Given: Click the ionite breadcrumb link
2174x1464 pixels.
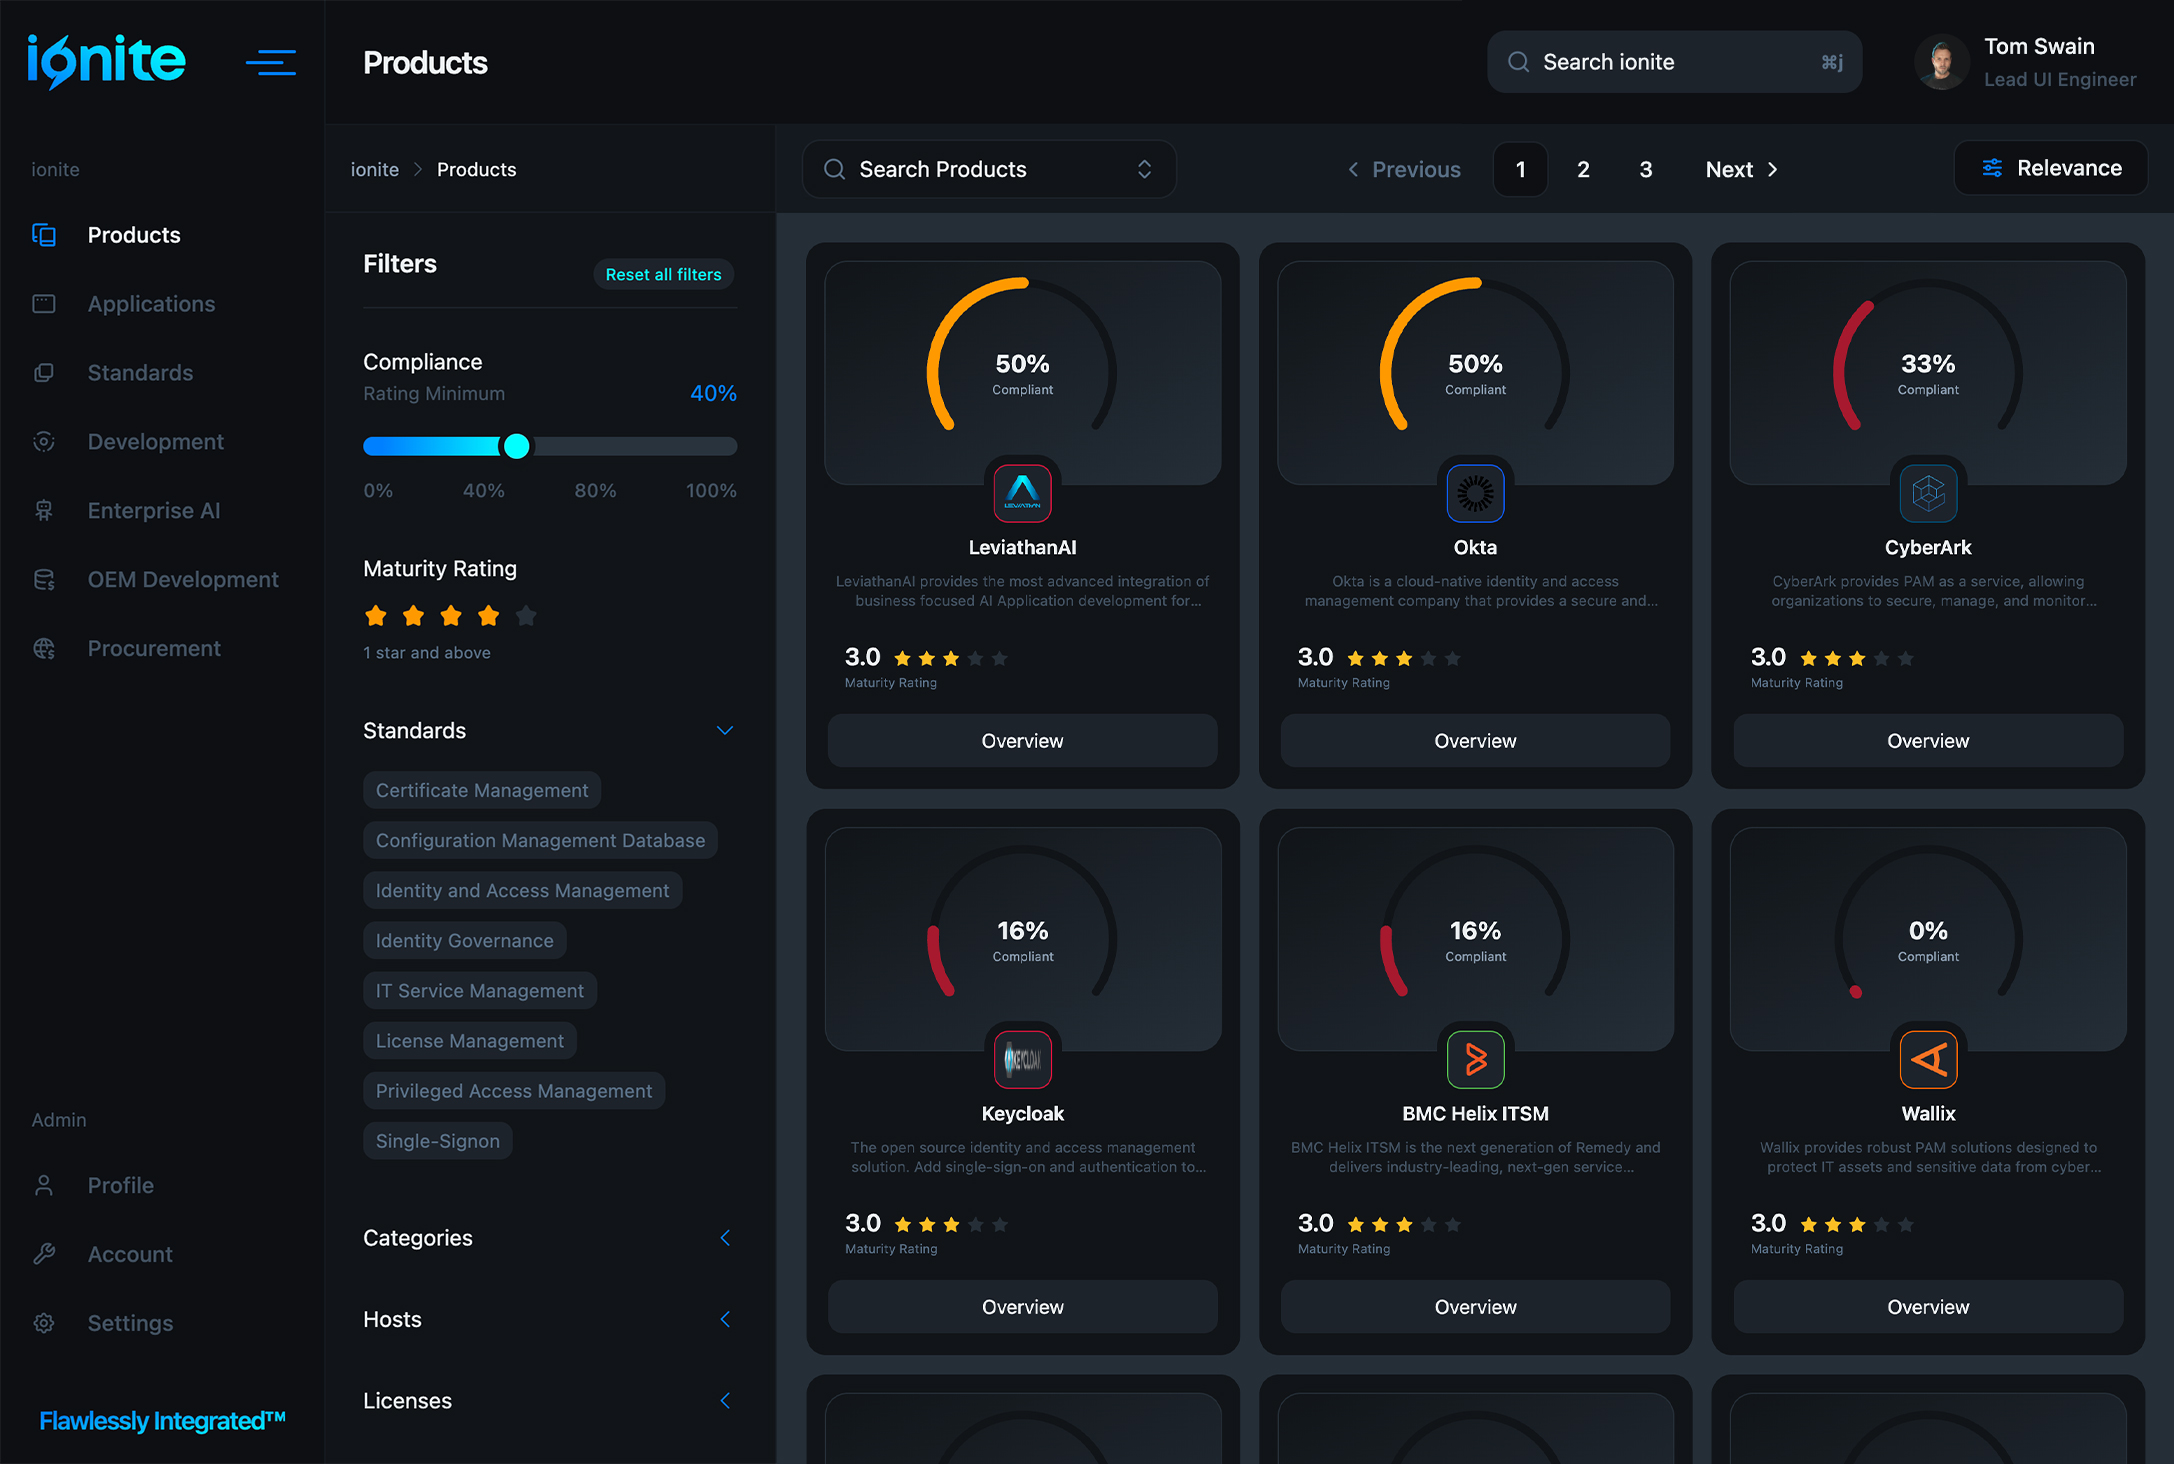Looking at the screenshot, I should click(375, 169).
